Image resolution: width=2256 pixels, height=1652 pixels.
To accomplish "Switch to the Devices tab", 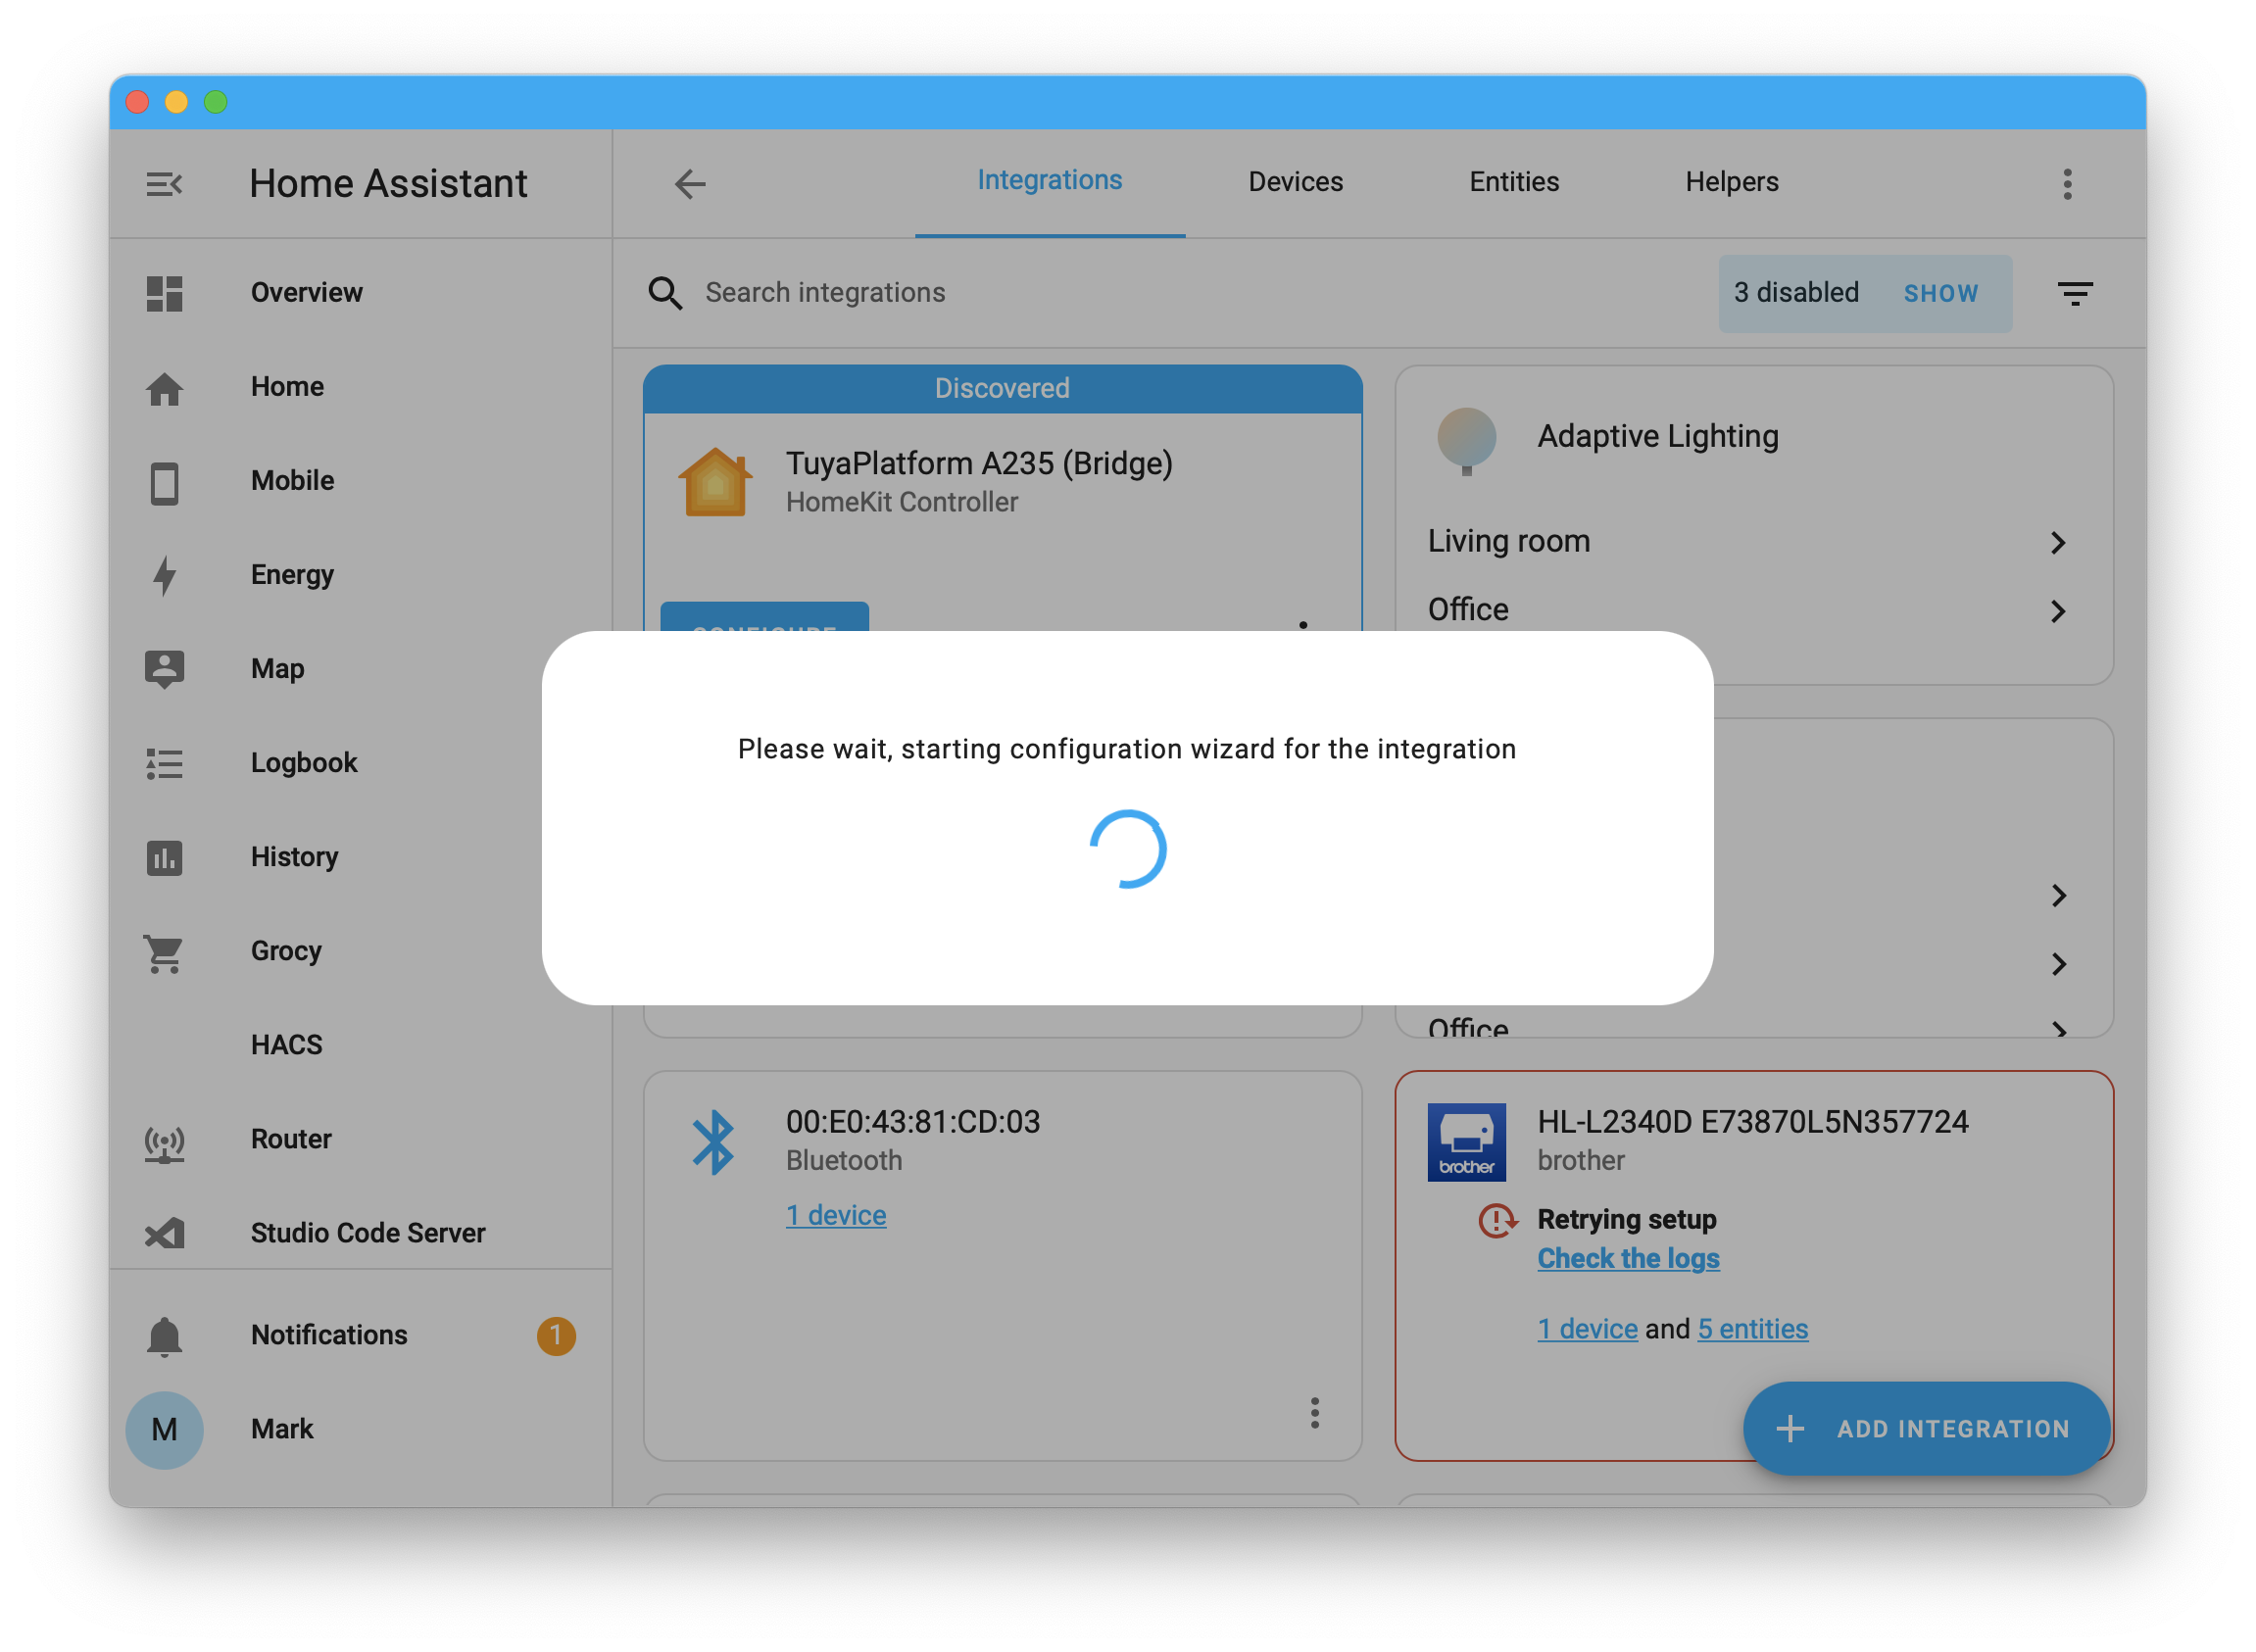I will 1295,181.
